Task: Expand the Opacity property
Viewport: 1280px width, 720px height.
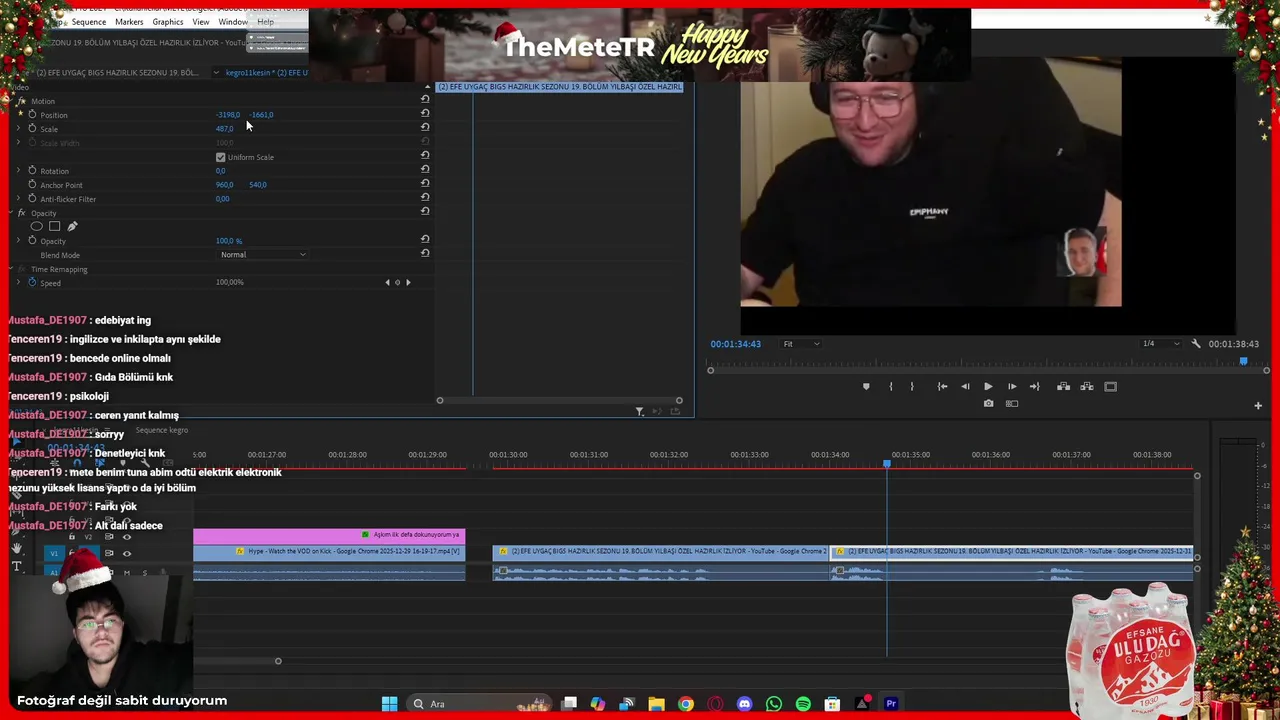Action: point(18,240)
